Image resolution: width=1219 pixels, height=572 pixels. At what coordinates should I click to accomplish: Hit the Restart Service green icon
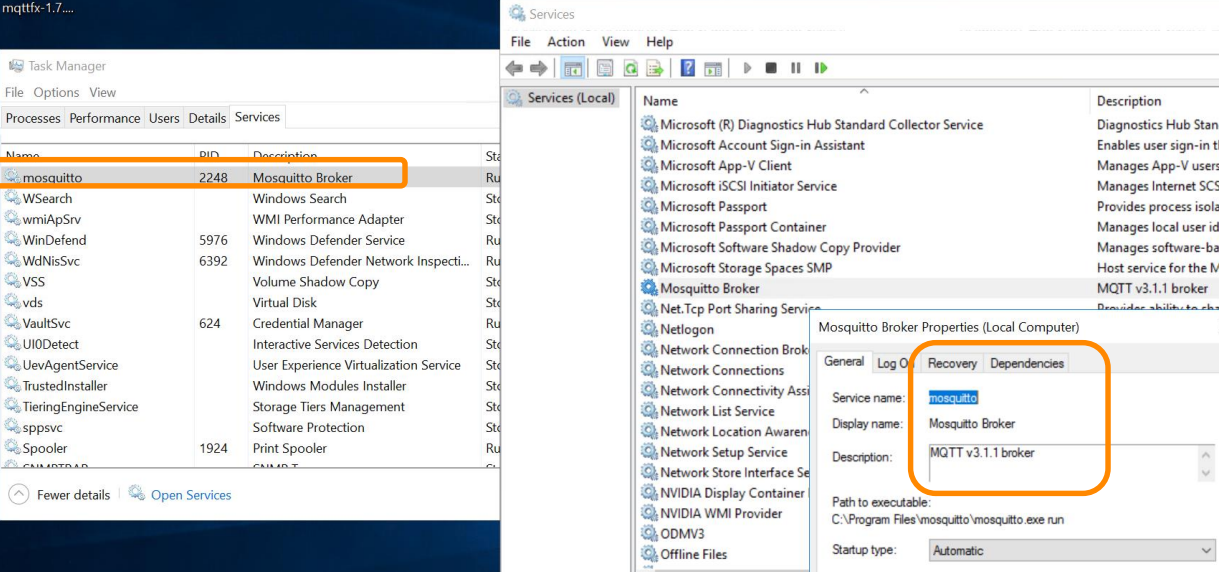[x=821, y=68]
